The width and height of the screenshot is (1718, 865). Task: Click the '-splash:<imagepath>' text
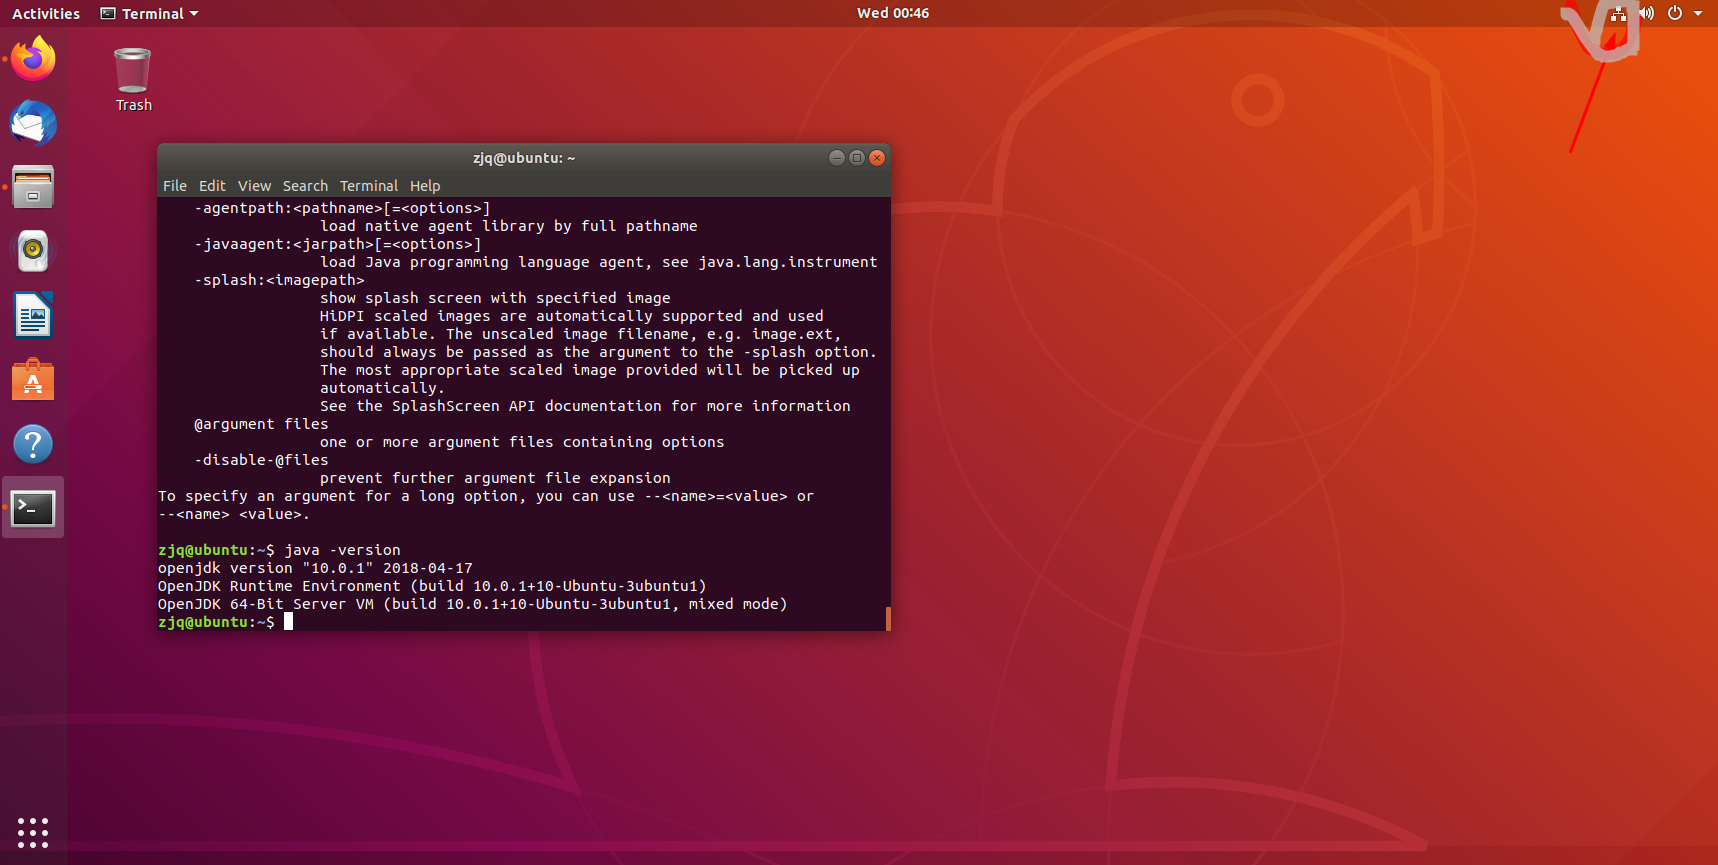coord(279,280)
